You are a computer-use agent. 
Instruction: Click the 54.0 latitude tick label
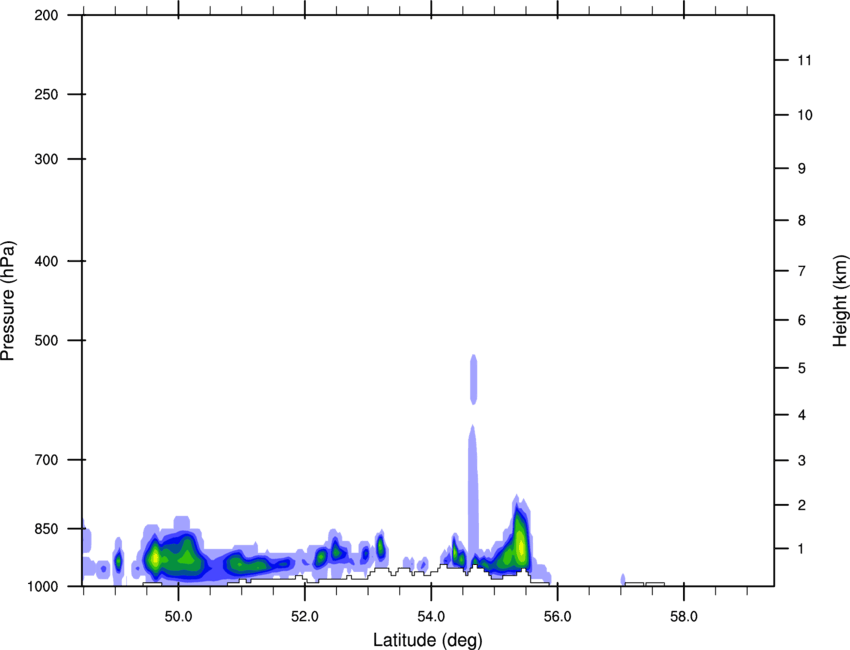[x=431, y=617]
